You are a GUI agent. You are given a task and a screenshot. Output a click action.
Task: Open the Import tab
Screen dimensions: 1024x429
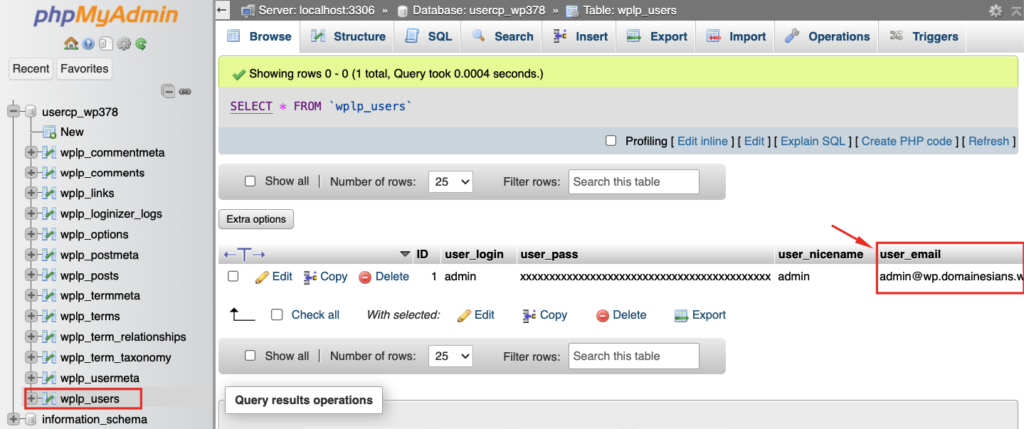coord(736,37)
